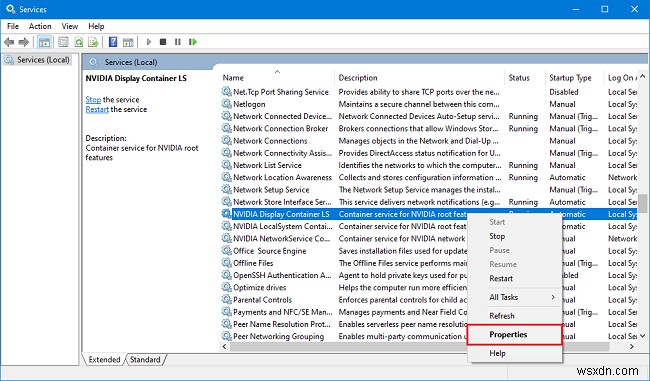
Task: Click the Stop the service link
Action: 93,99
